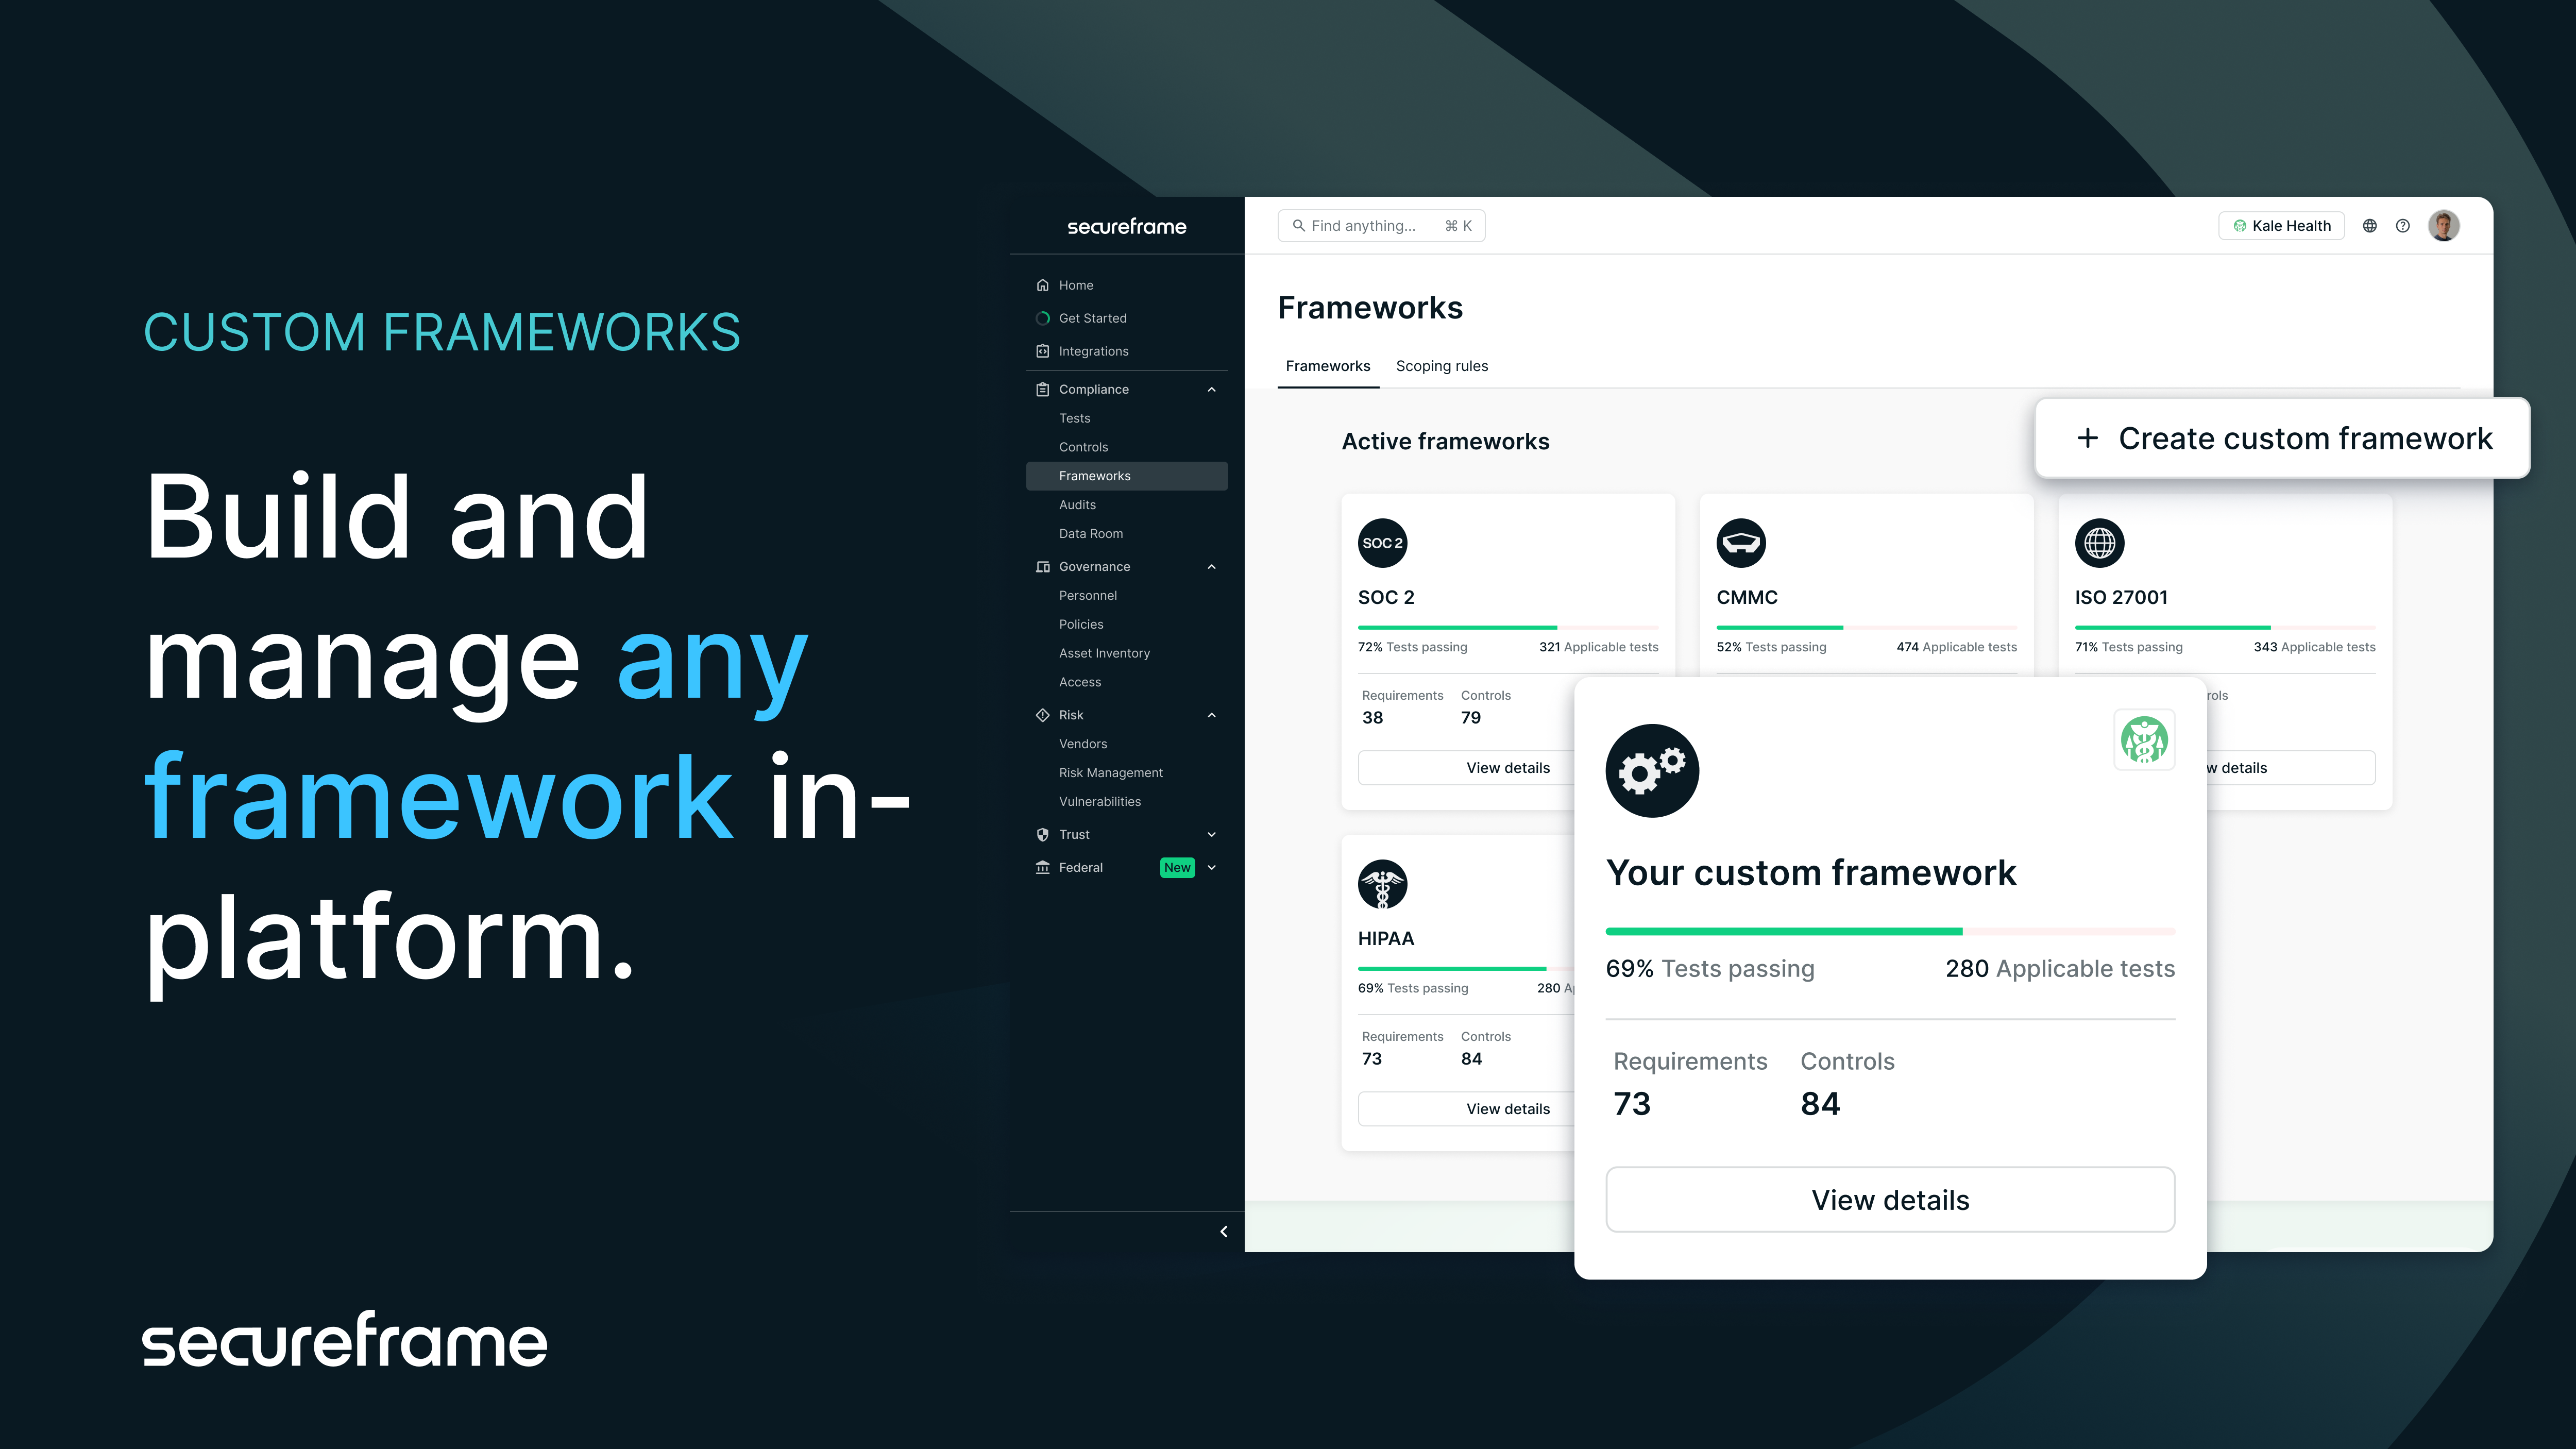Expand the Federal sidebar section

tap(1211, 868)
